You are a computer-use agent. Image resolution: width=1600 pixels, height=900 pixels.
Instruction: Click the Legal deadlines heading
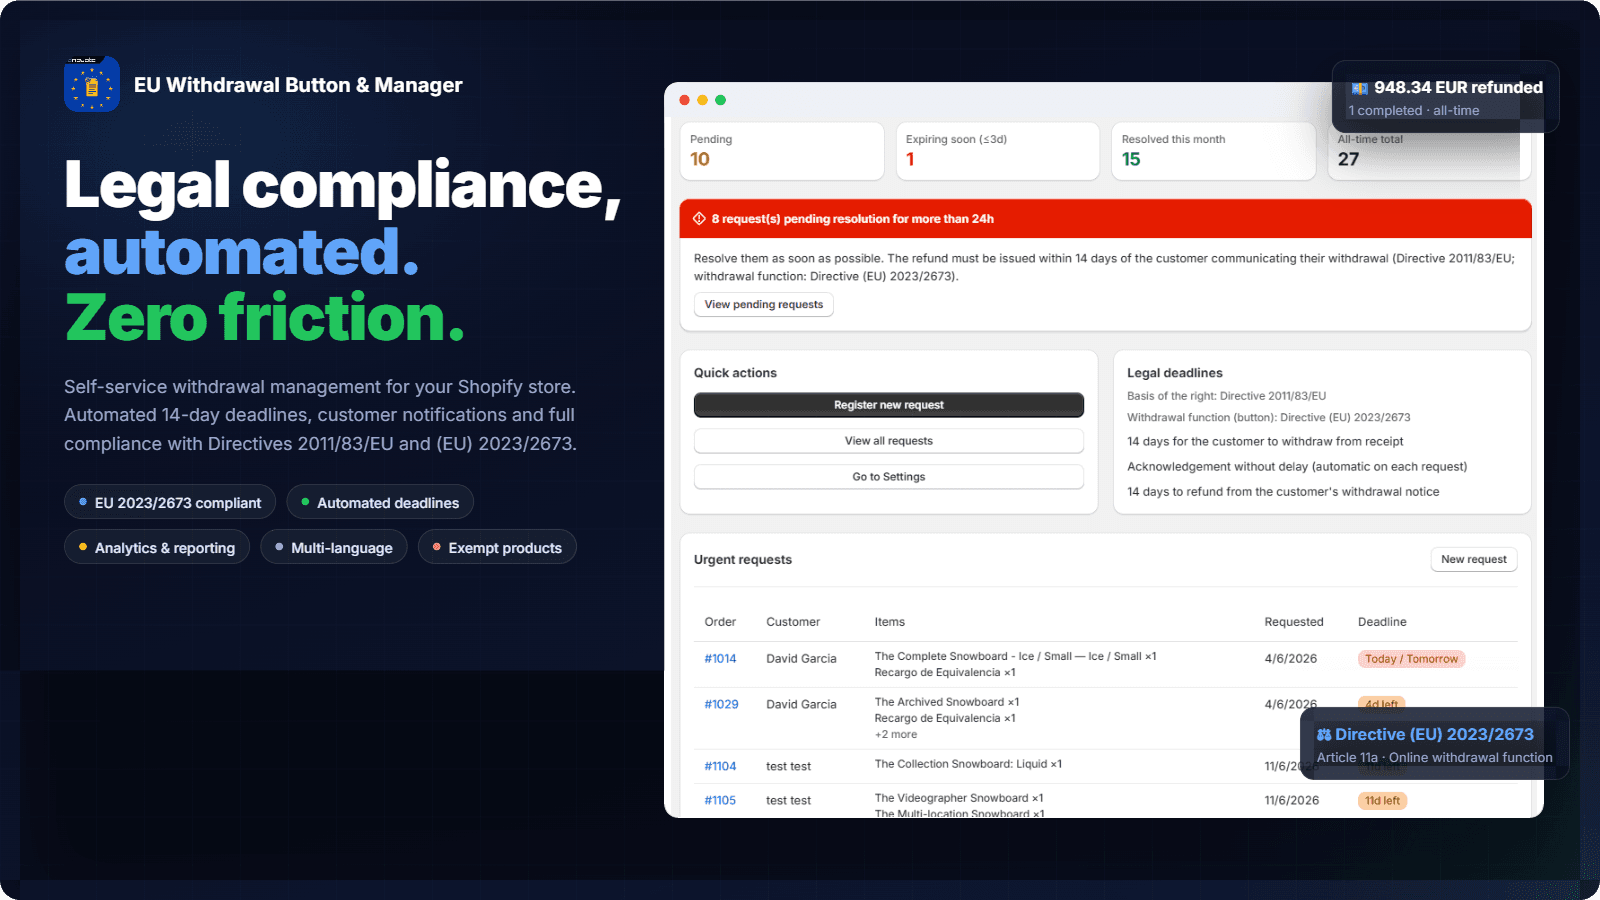click(x=1175, y=373)
